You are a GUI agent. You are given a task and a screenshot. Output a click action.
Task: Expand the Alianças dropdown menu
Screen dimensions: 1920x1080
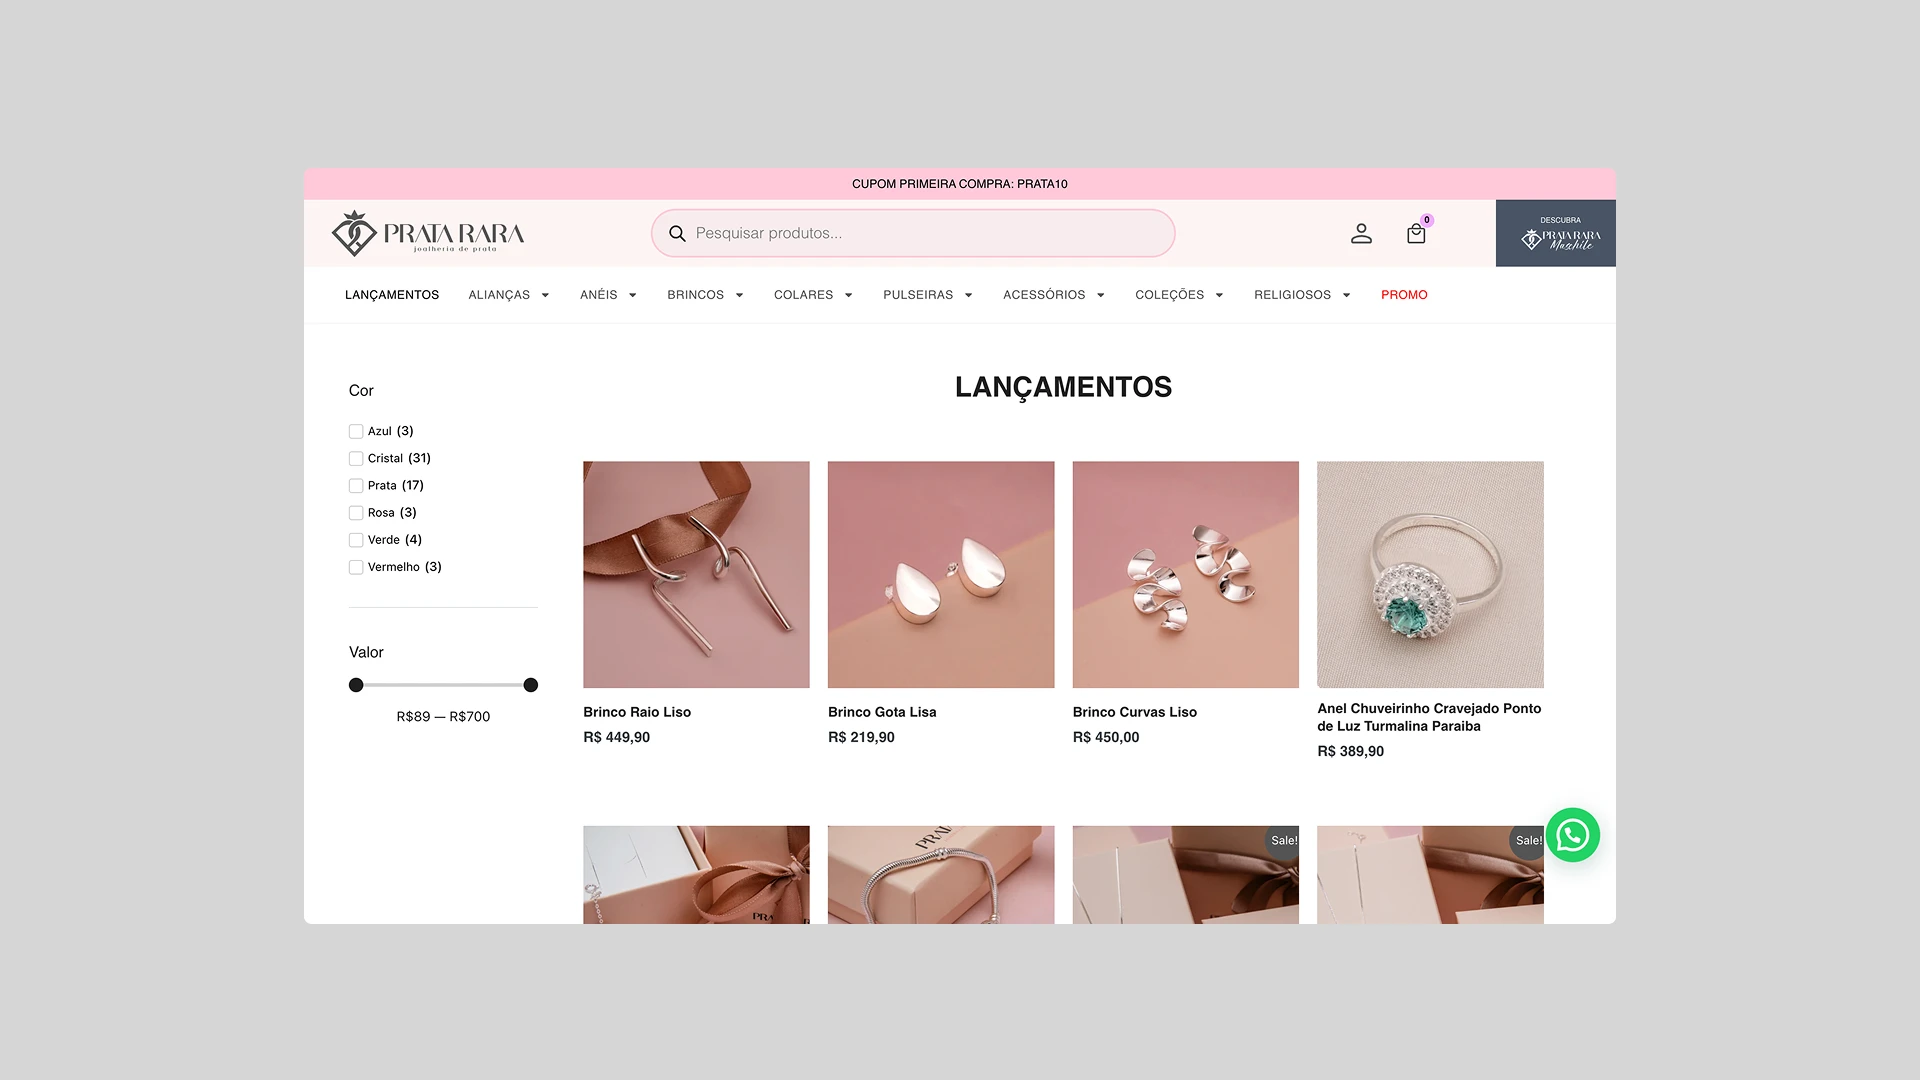click(509, 295)
